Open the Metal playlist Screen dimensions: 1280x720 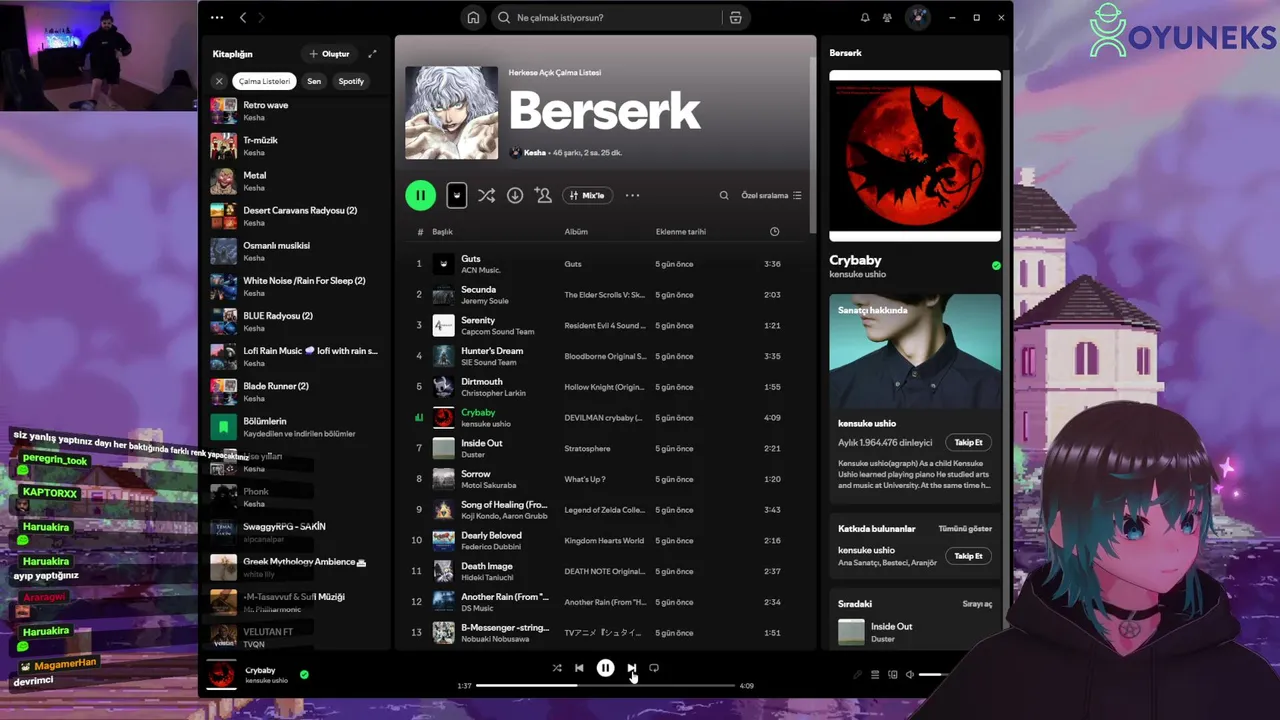click(294, 181)
